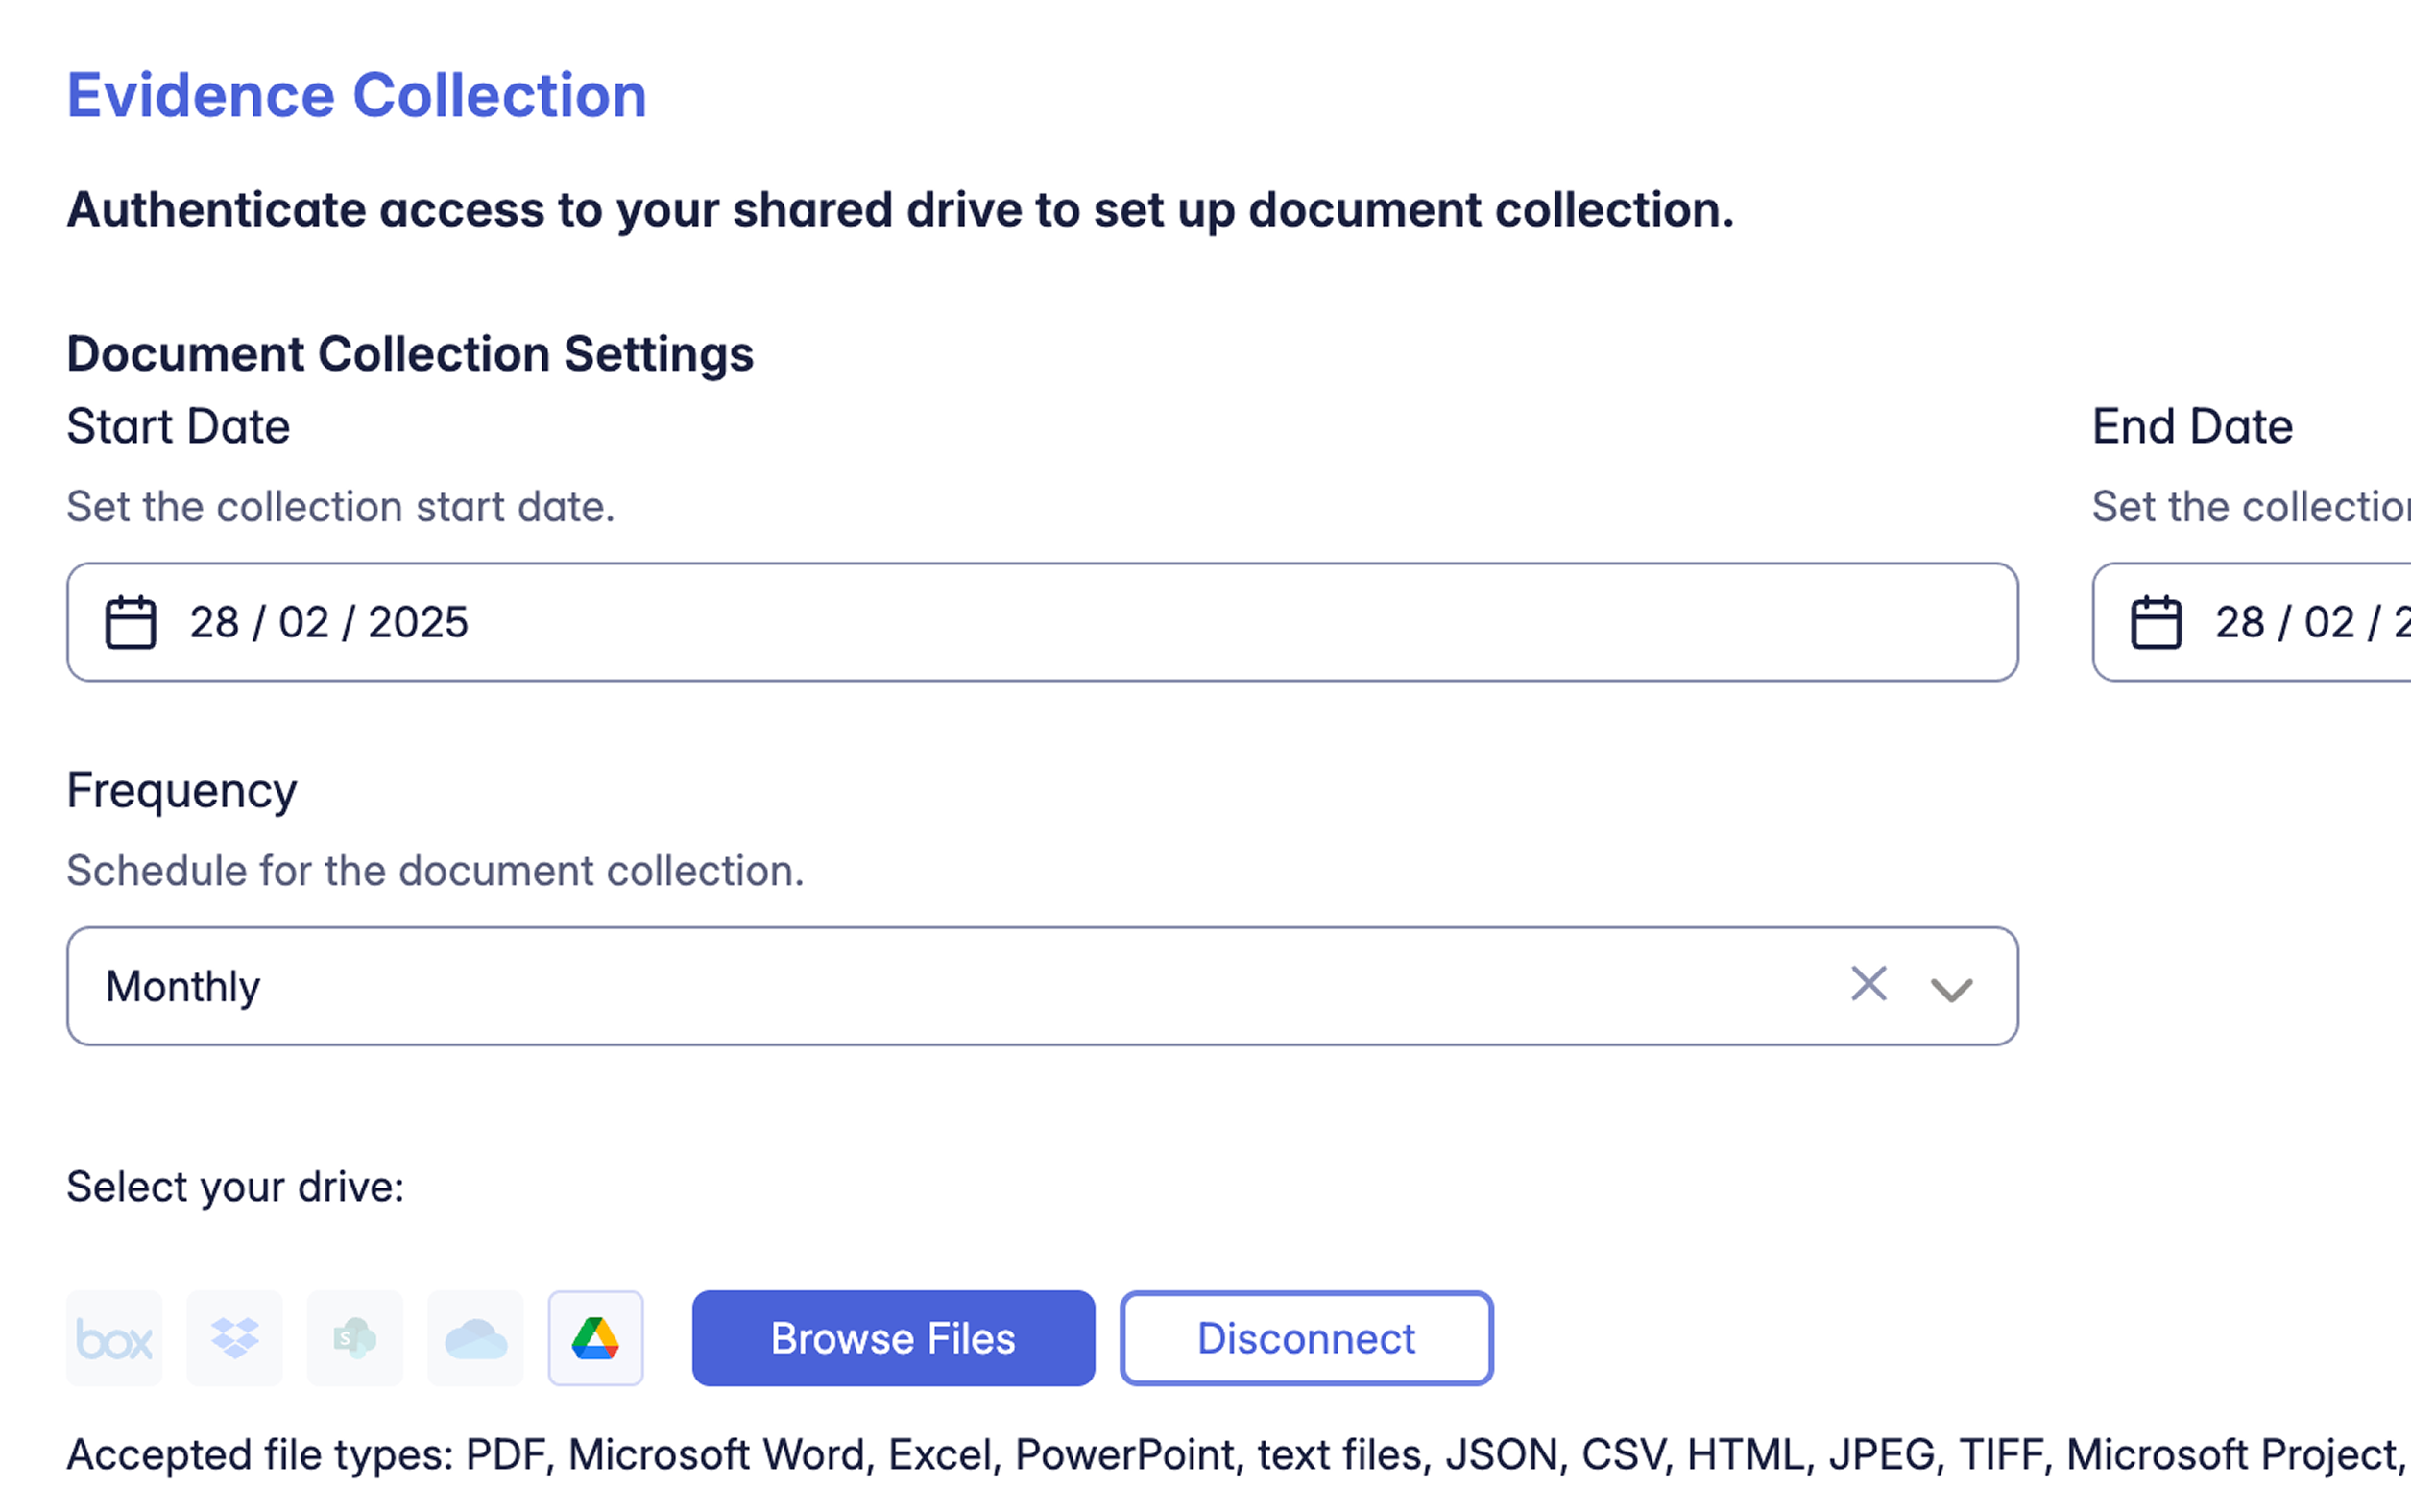
Task: Click the Google Drive icon
Action: (x=596, y=1338)
